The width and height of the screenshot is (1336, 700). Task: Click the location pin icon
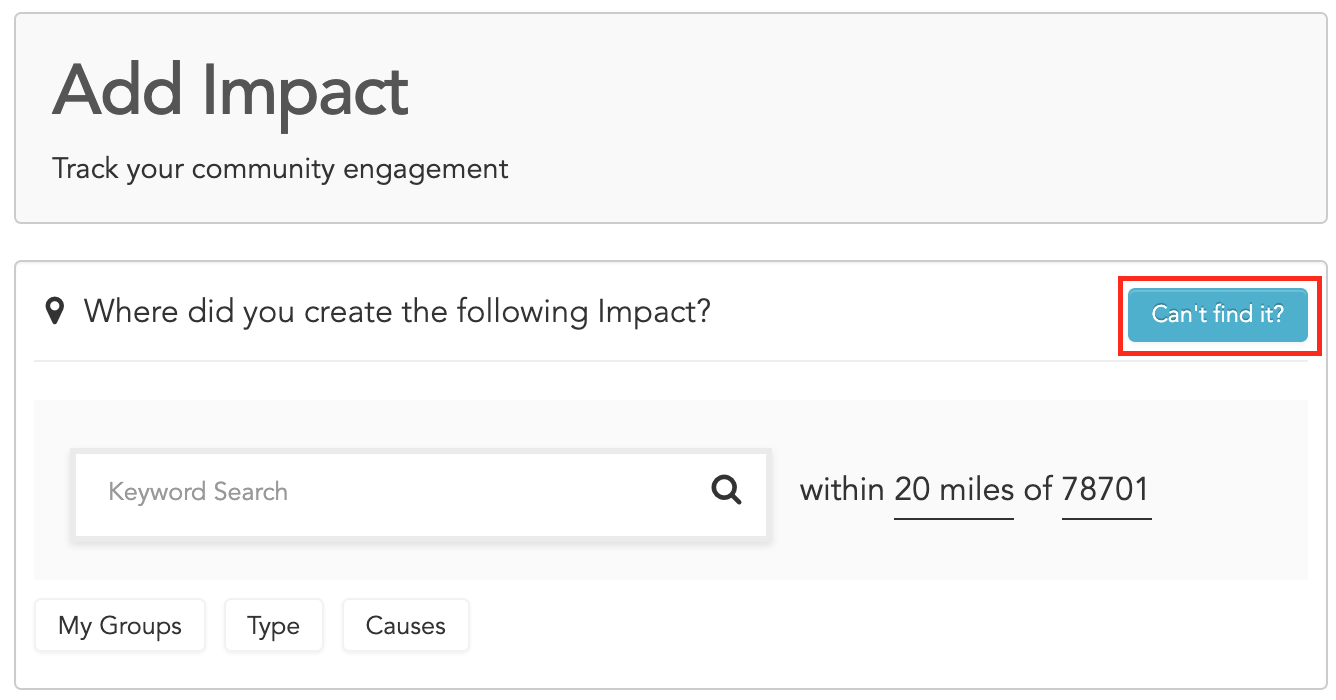point(56,312)
